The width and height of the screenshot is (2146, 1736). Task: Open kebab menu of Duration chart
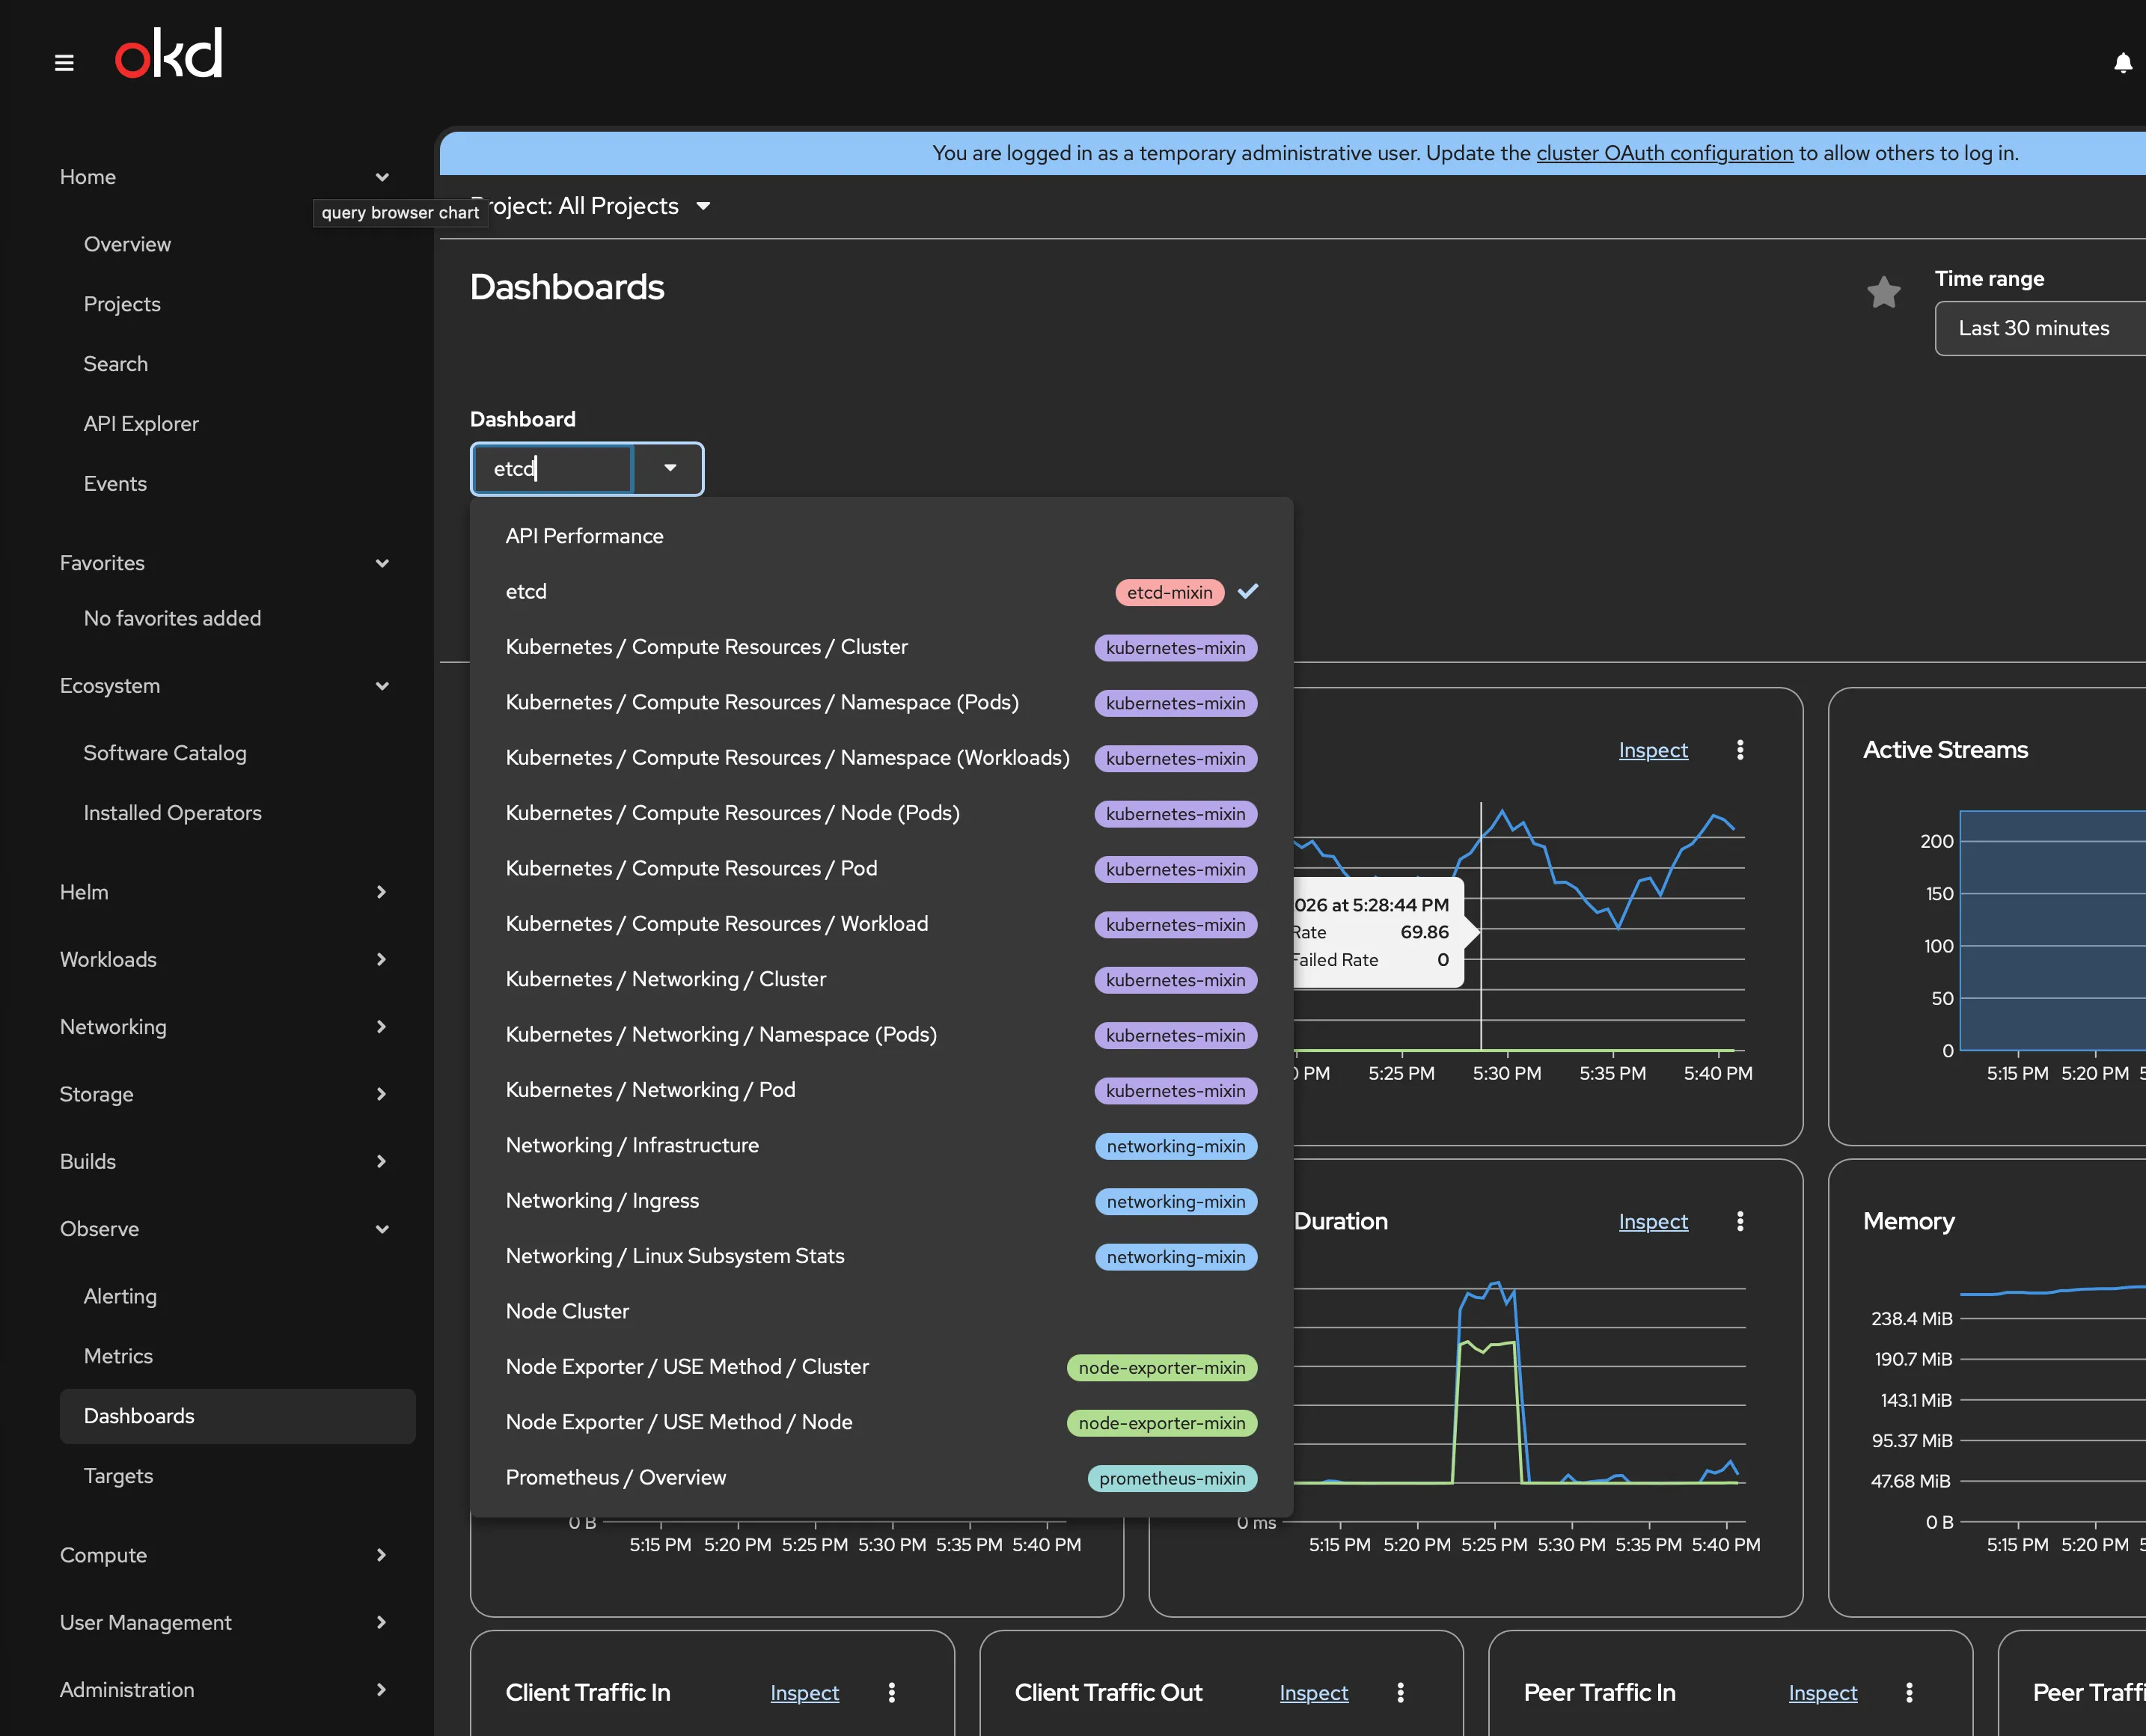click(x=1740, y=1221)
